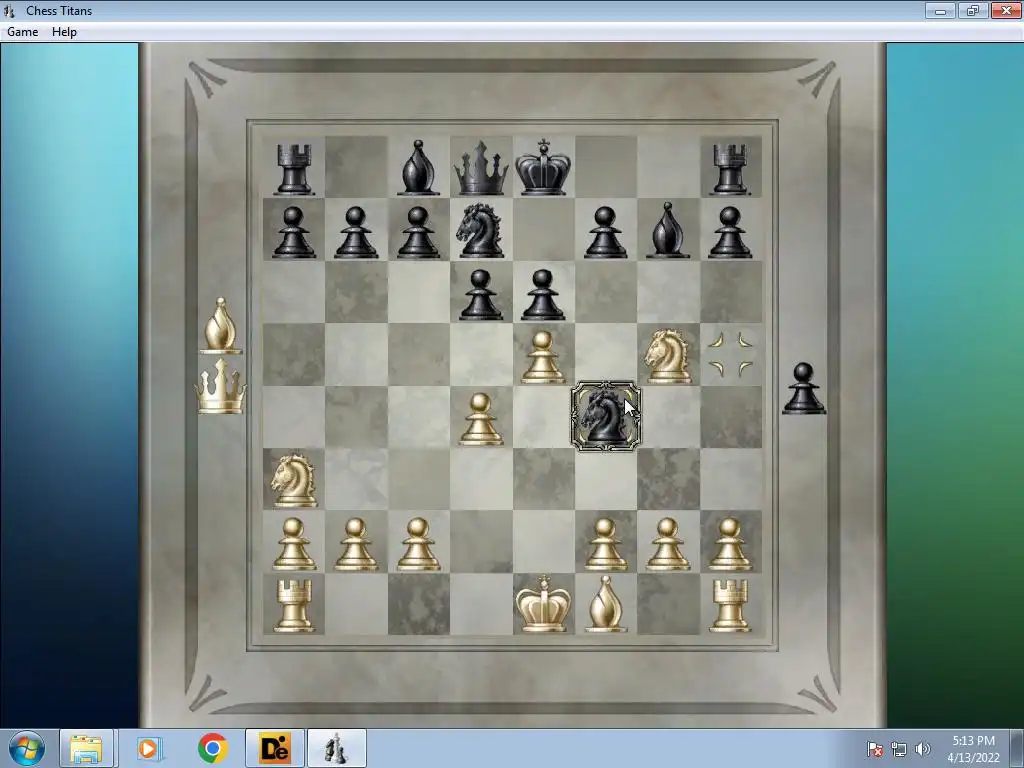This screenshot has width=1024, height=768.
Task: Open the volume speaker tray icon
Action: point(923,749)
